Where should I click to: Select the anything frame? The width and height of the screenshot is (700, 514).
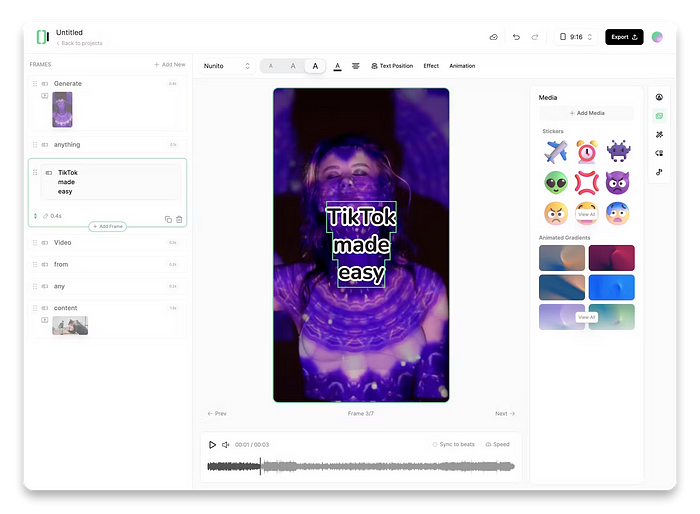[x=107, y=145]
